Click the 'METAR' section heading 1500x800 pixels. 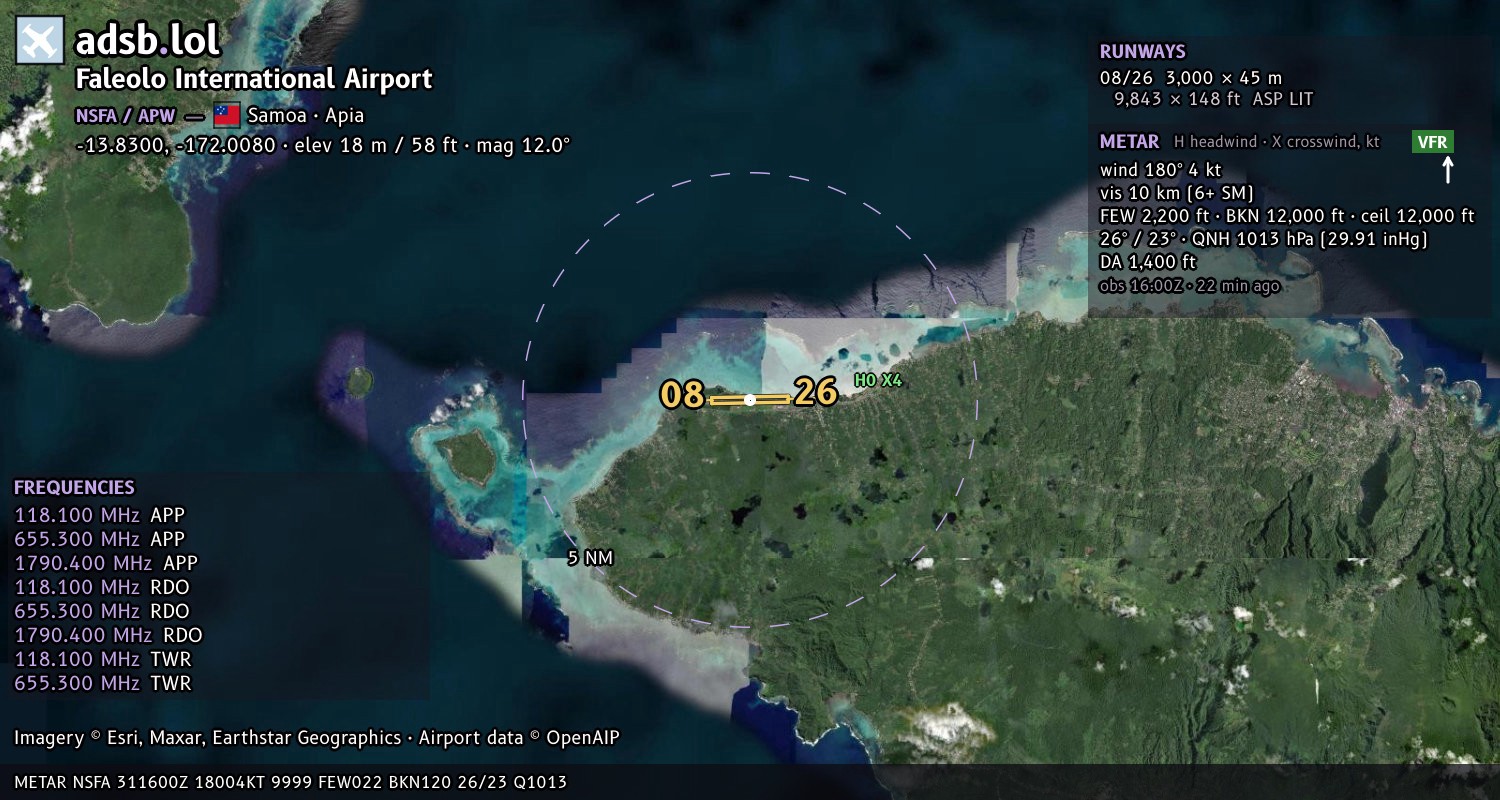(1129, 142)
